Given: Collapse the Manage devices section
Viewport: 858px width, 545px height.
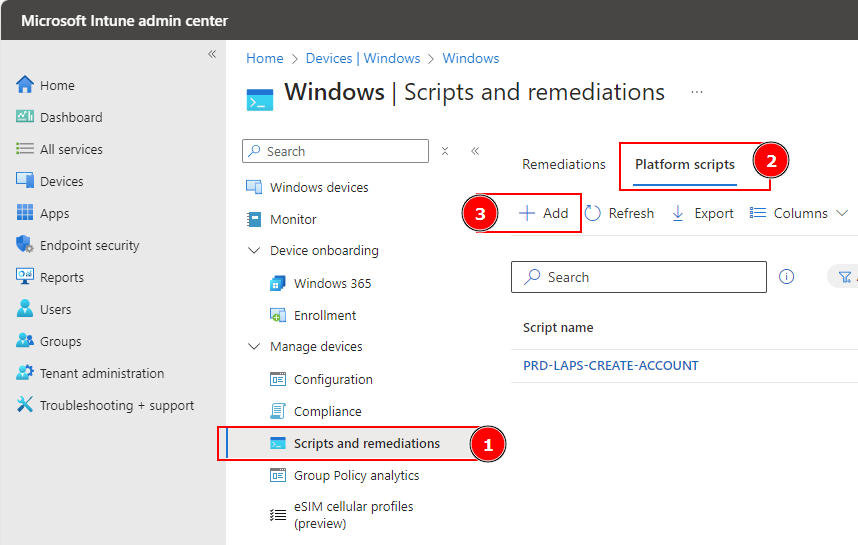Looking at the screenshot, I should coord(254,346).
